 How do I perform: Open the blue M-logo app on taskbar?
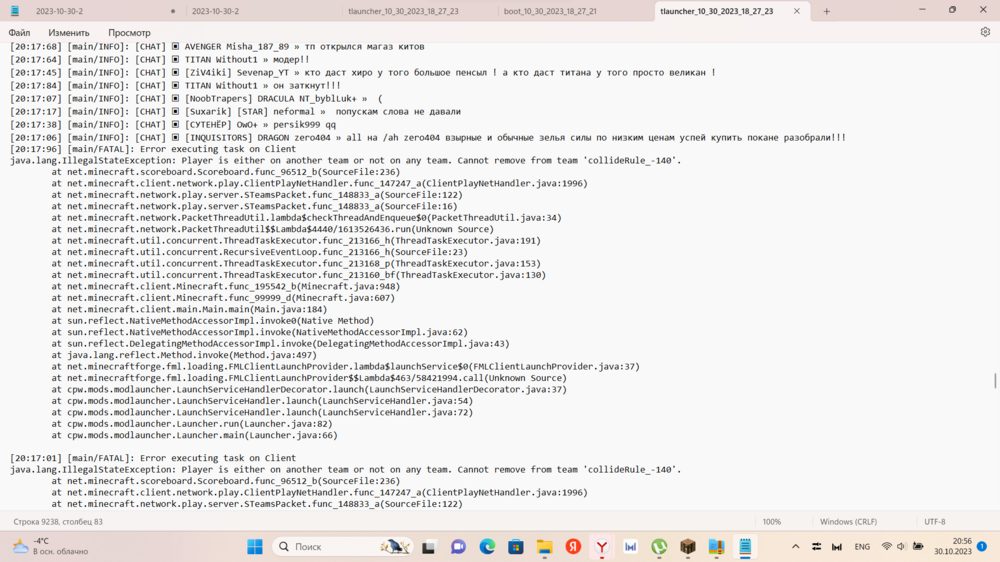tap(631, 547)
